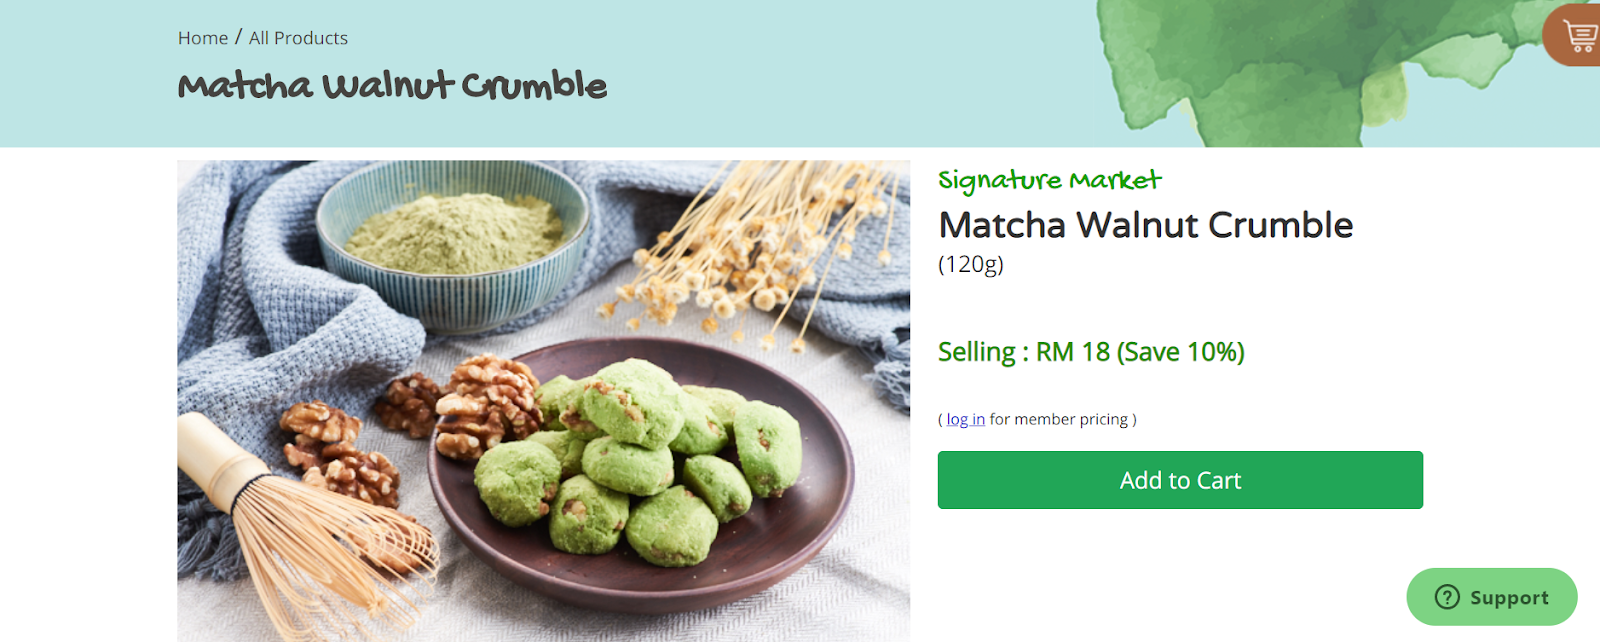The width and height of the screenshot is (1600, 642).
Task: Click the 'for member pricing' text
Action: pos(1059,419)
